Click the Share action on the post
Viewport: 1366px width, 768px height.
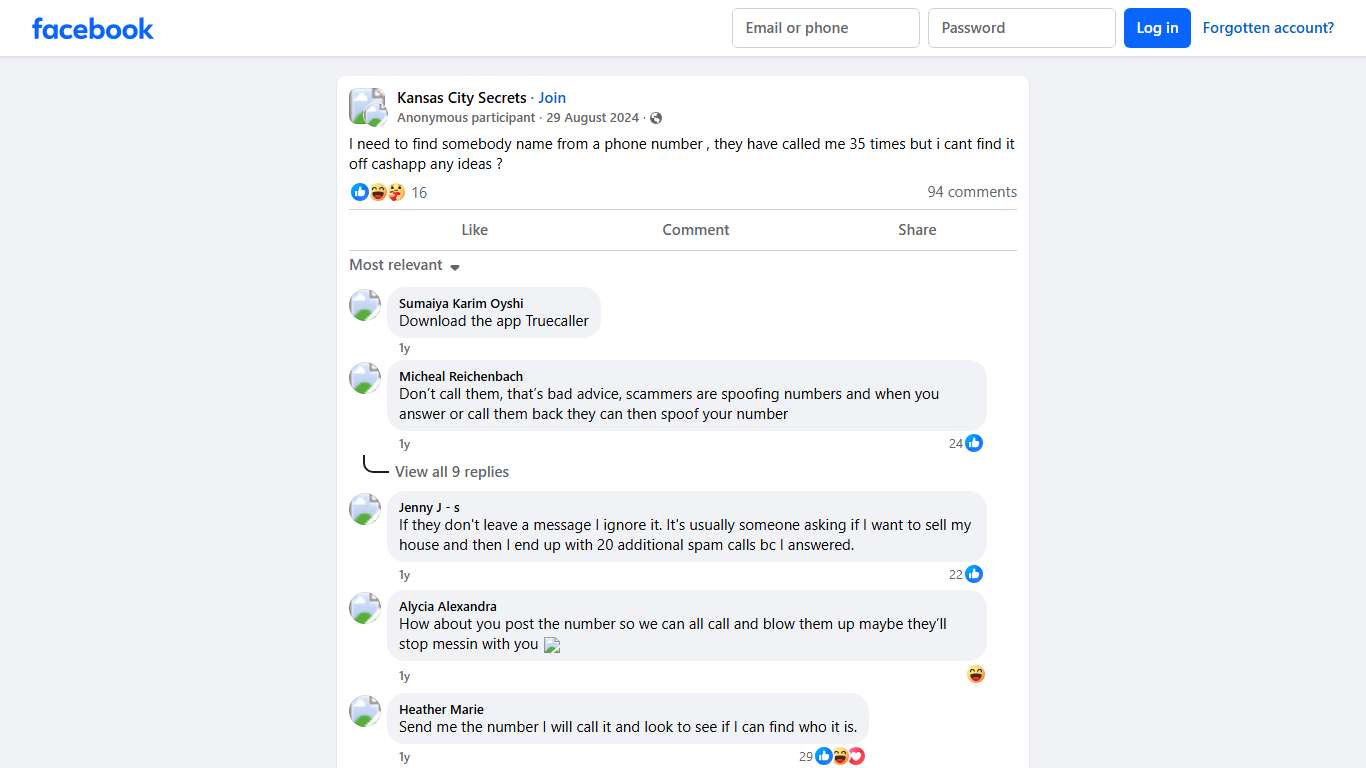pos(916,230)
